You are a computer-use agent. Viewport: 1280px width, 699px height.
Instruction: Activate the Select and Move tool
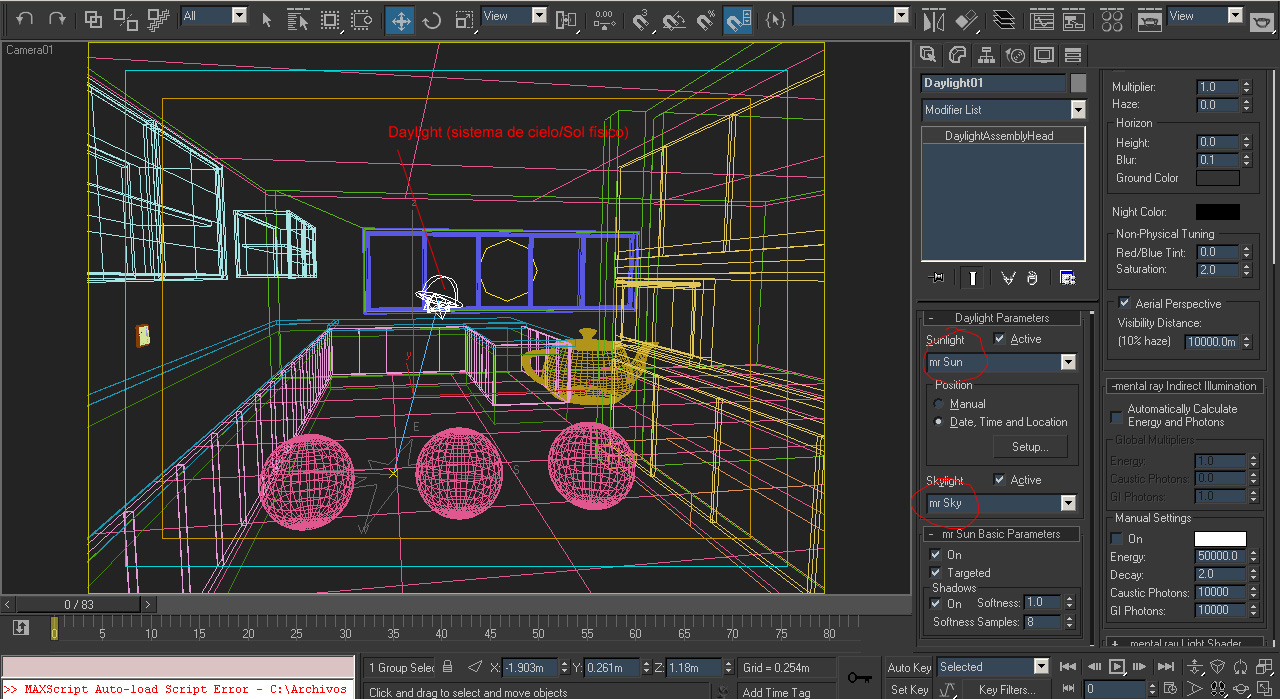(x=400, y=20)
